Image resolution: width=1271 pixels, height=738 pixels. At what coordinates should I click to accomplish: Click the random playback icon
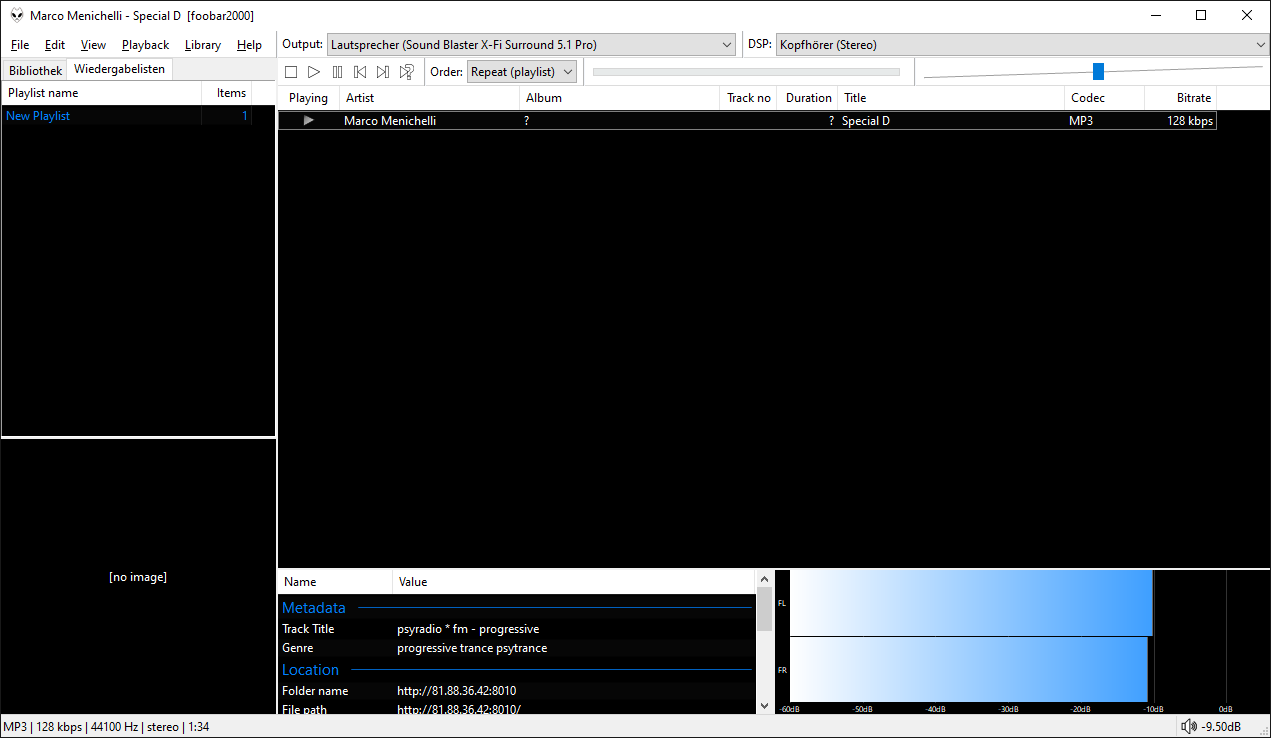[407, 72]
